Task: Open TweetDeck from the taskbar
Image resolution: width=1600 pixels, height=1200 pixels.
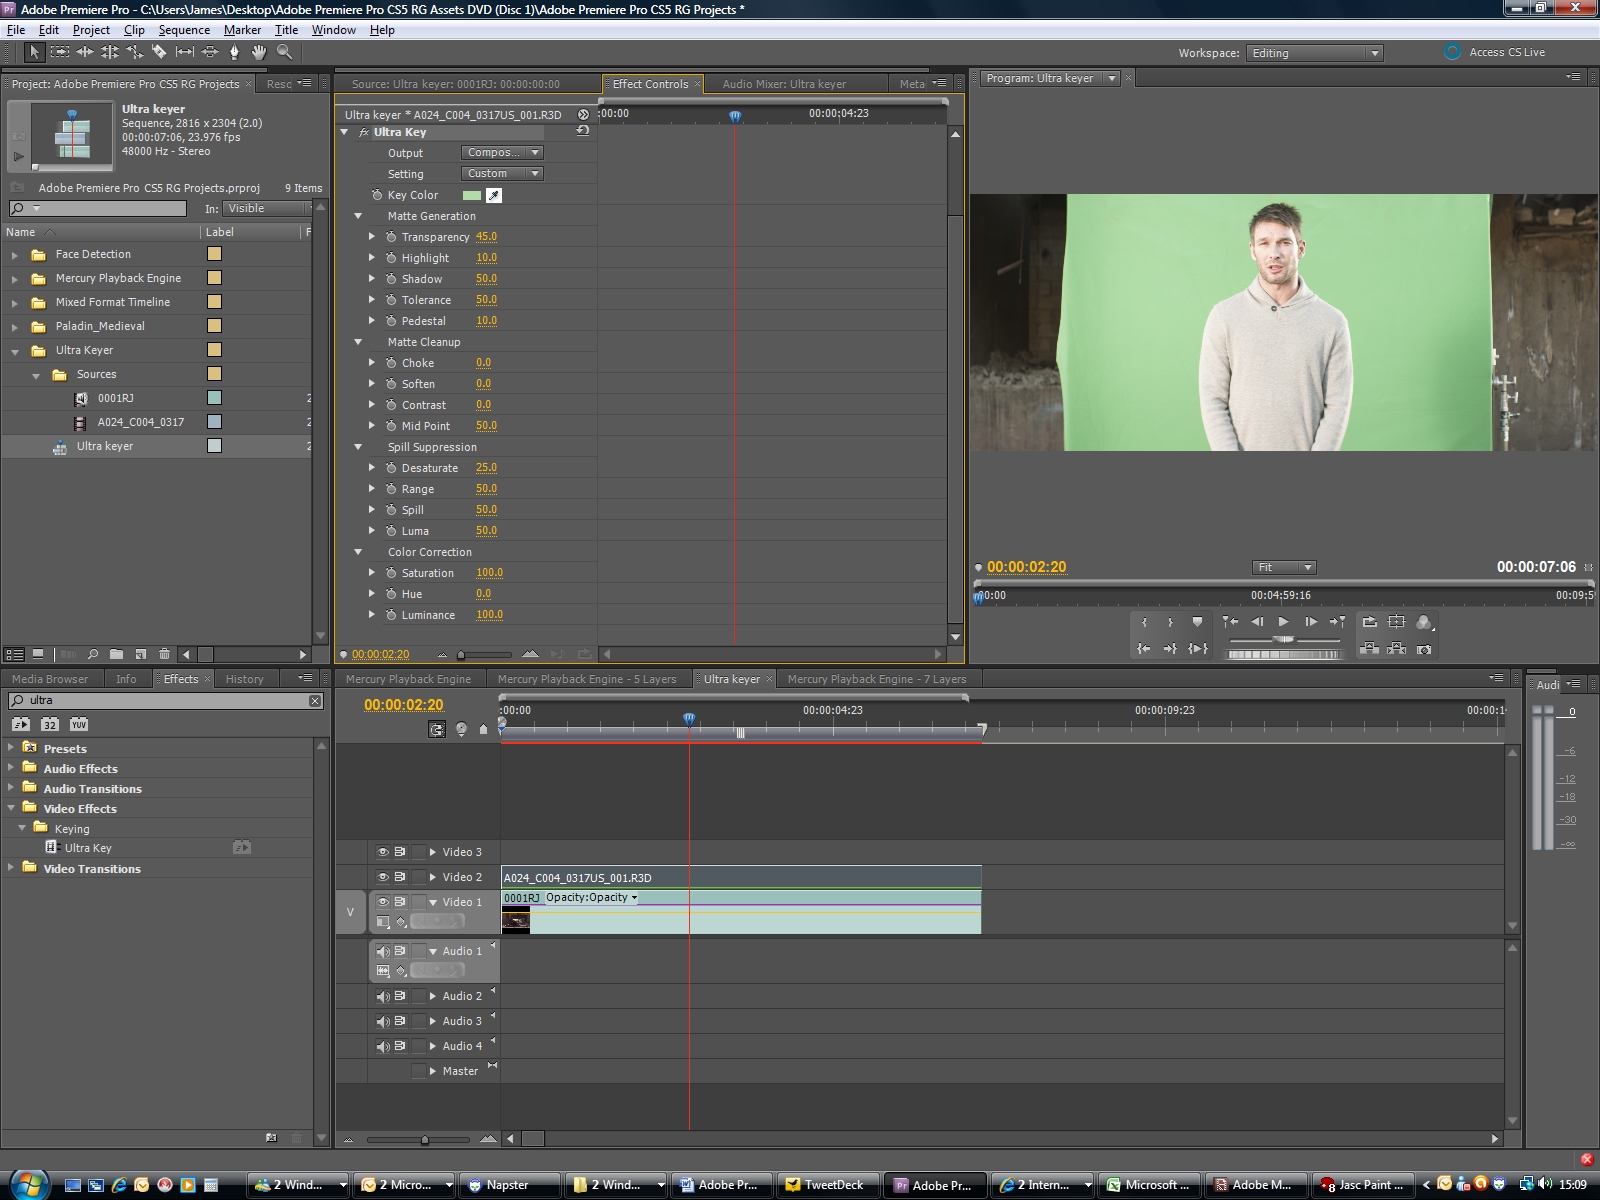Action: click(826, 1185)
